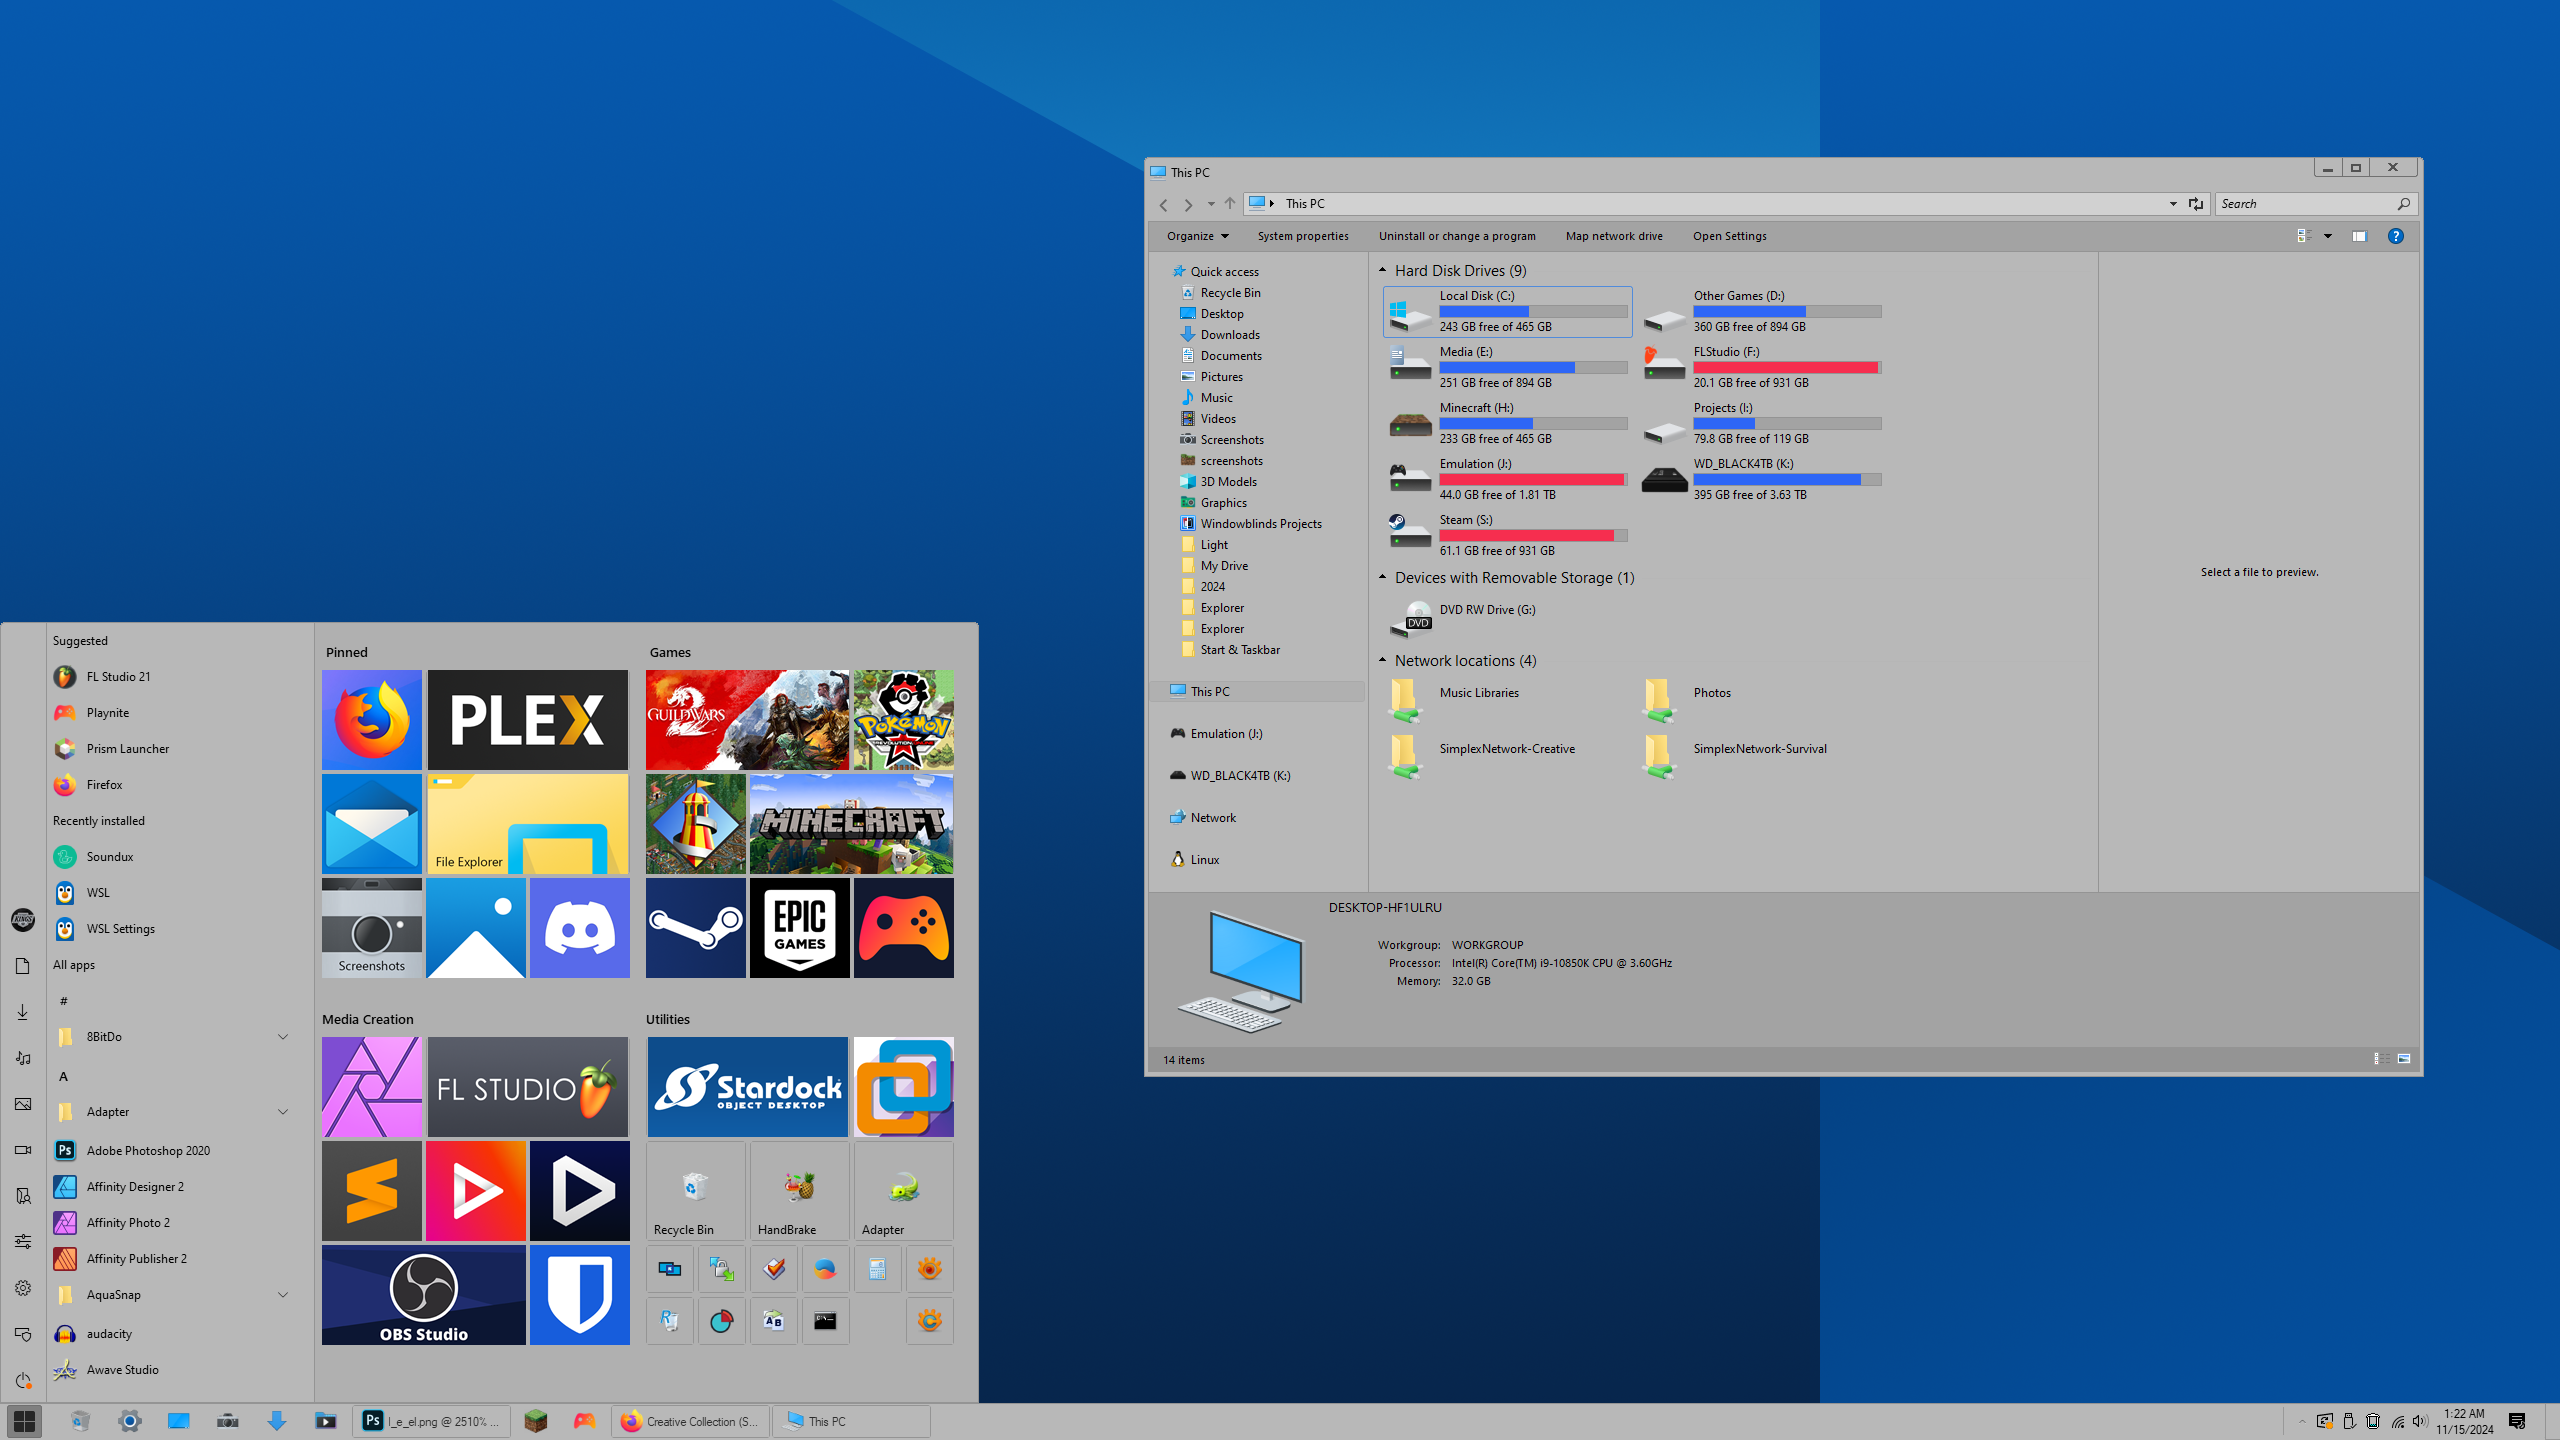Expand the 8BitDo folder in All apps
The height and width of the screenshot is (1440, 2560).
click(283, 1037)
